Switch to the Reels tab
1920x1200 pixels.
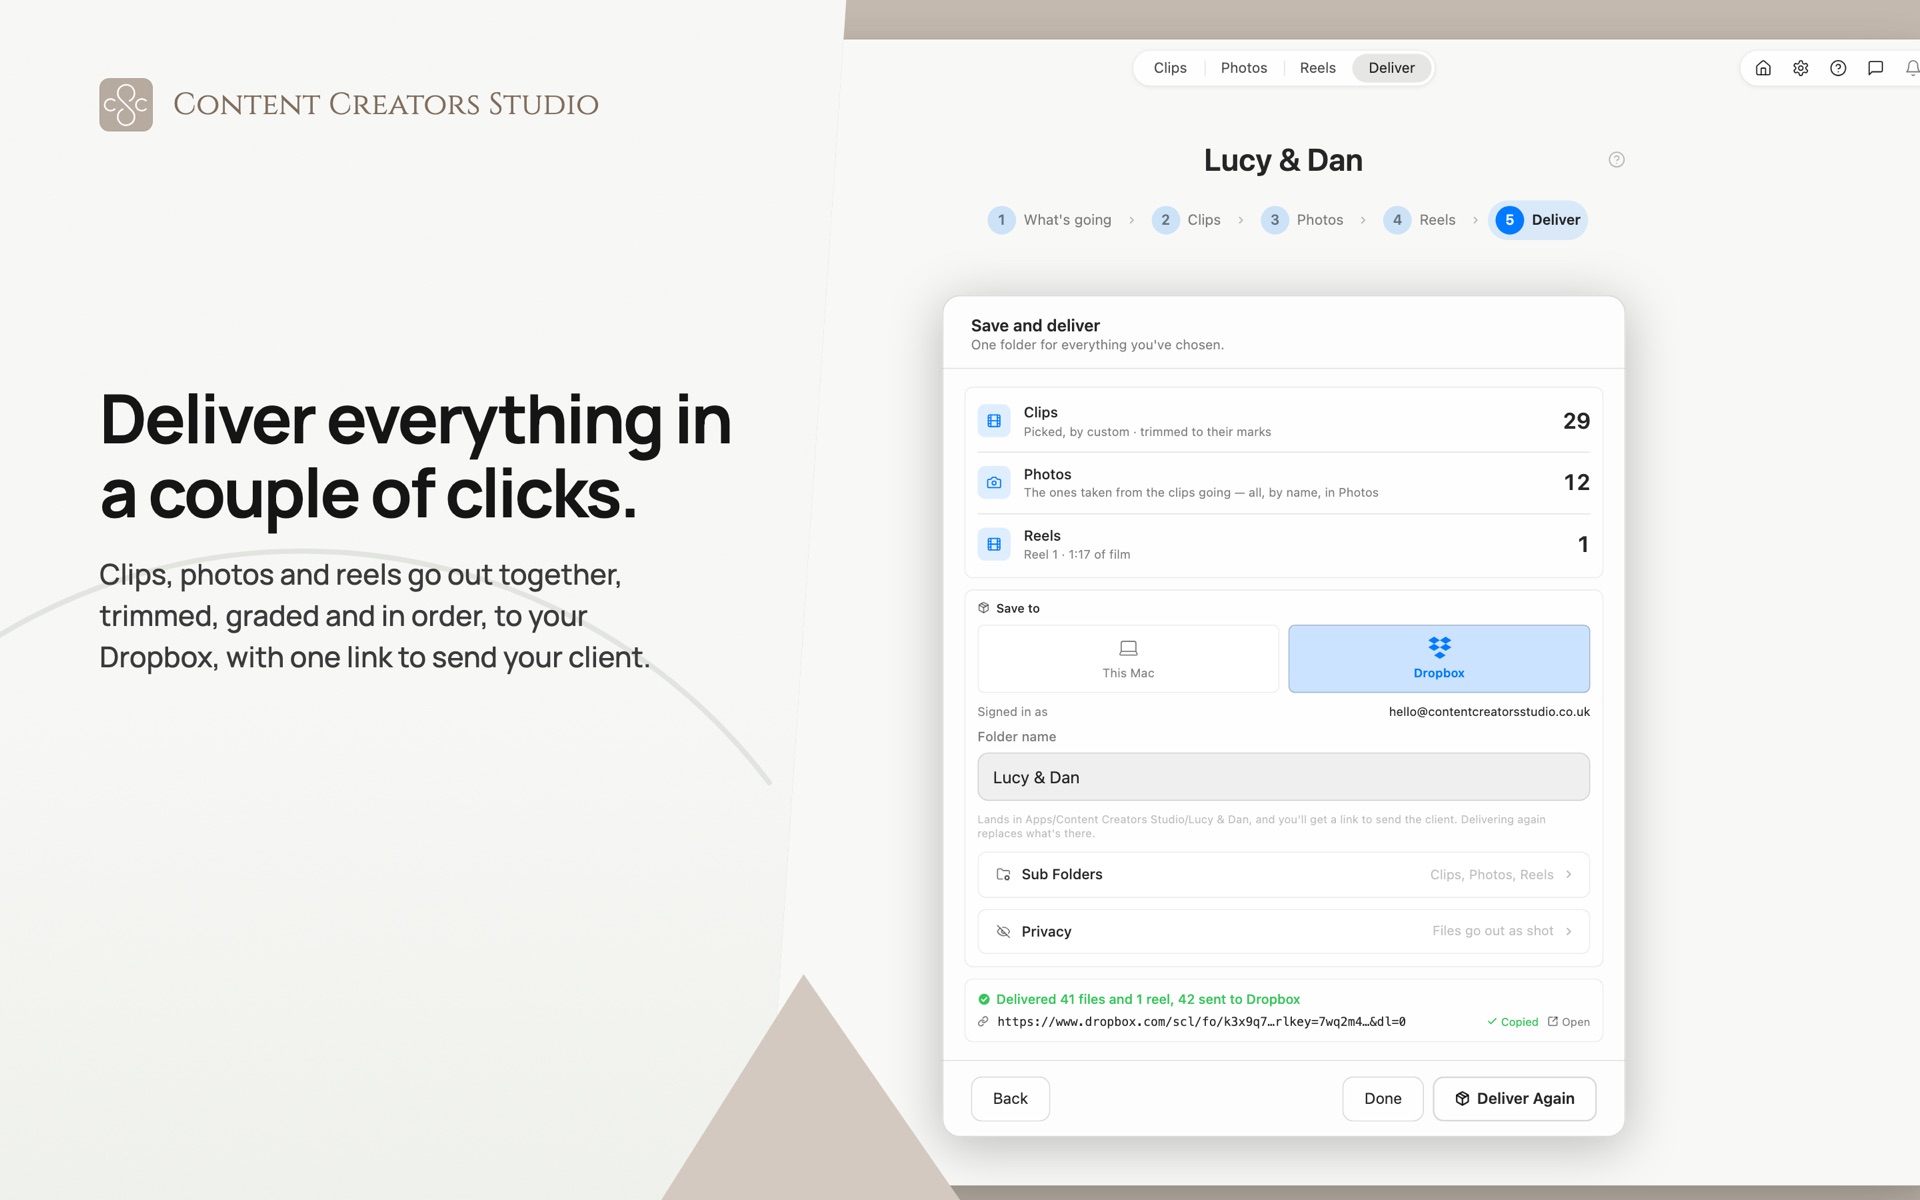coord(1318,68)
